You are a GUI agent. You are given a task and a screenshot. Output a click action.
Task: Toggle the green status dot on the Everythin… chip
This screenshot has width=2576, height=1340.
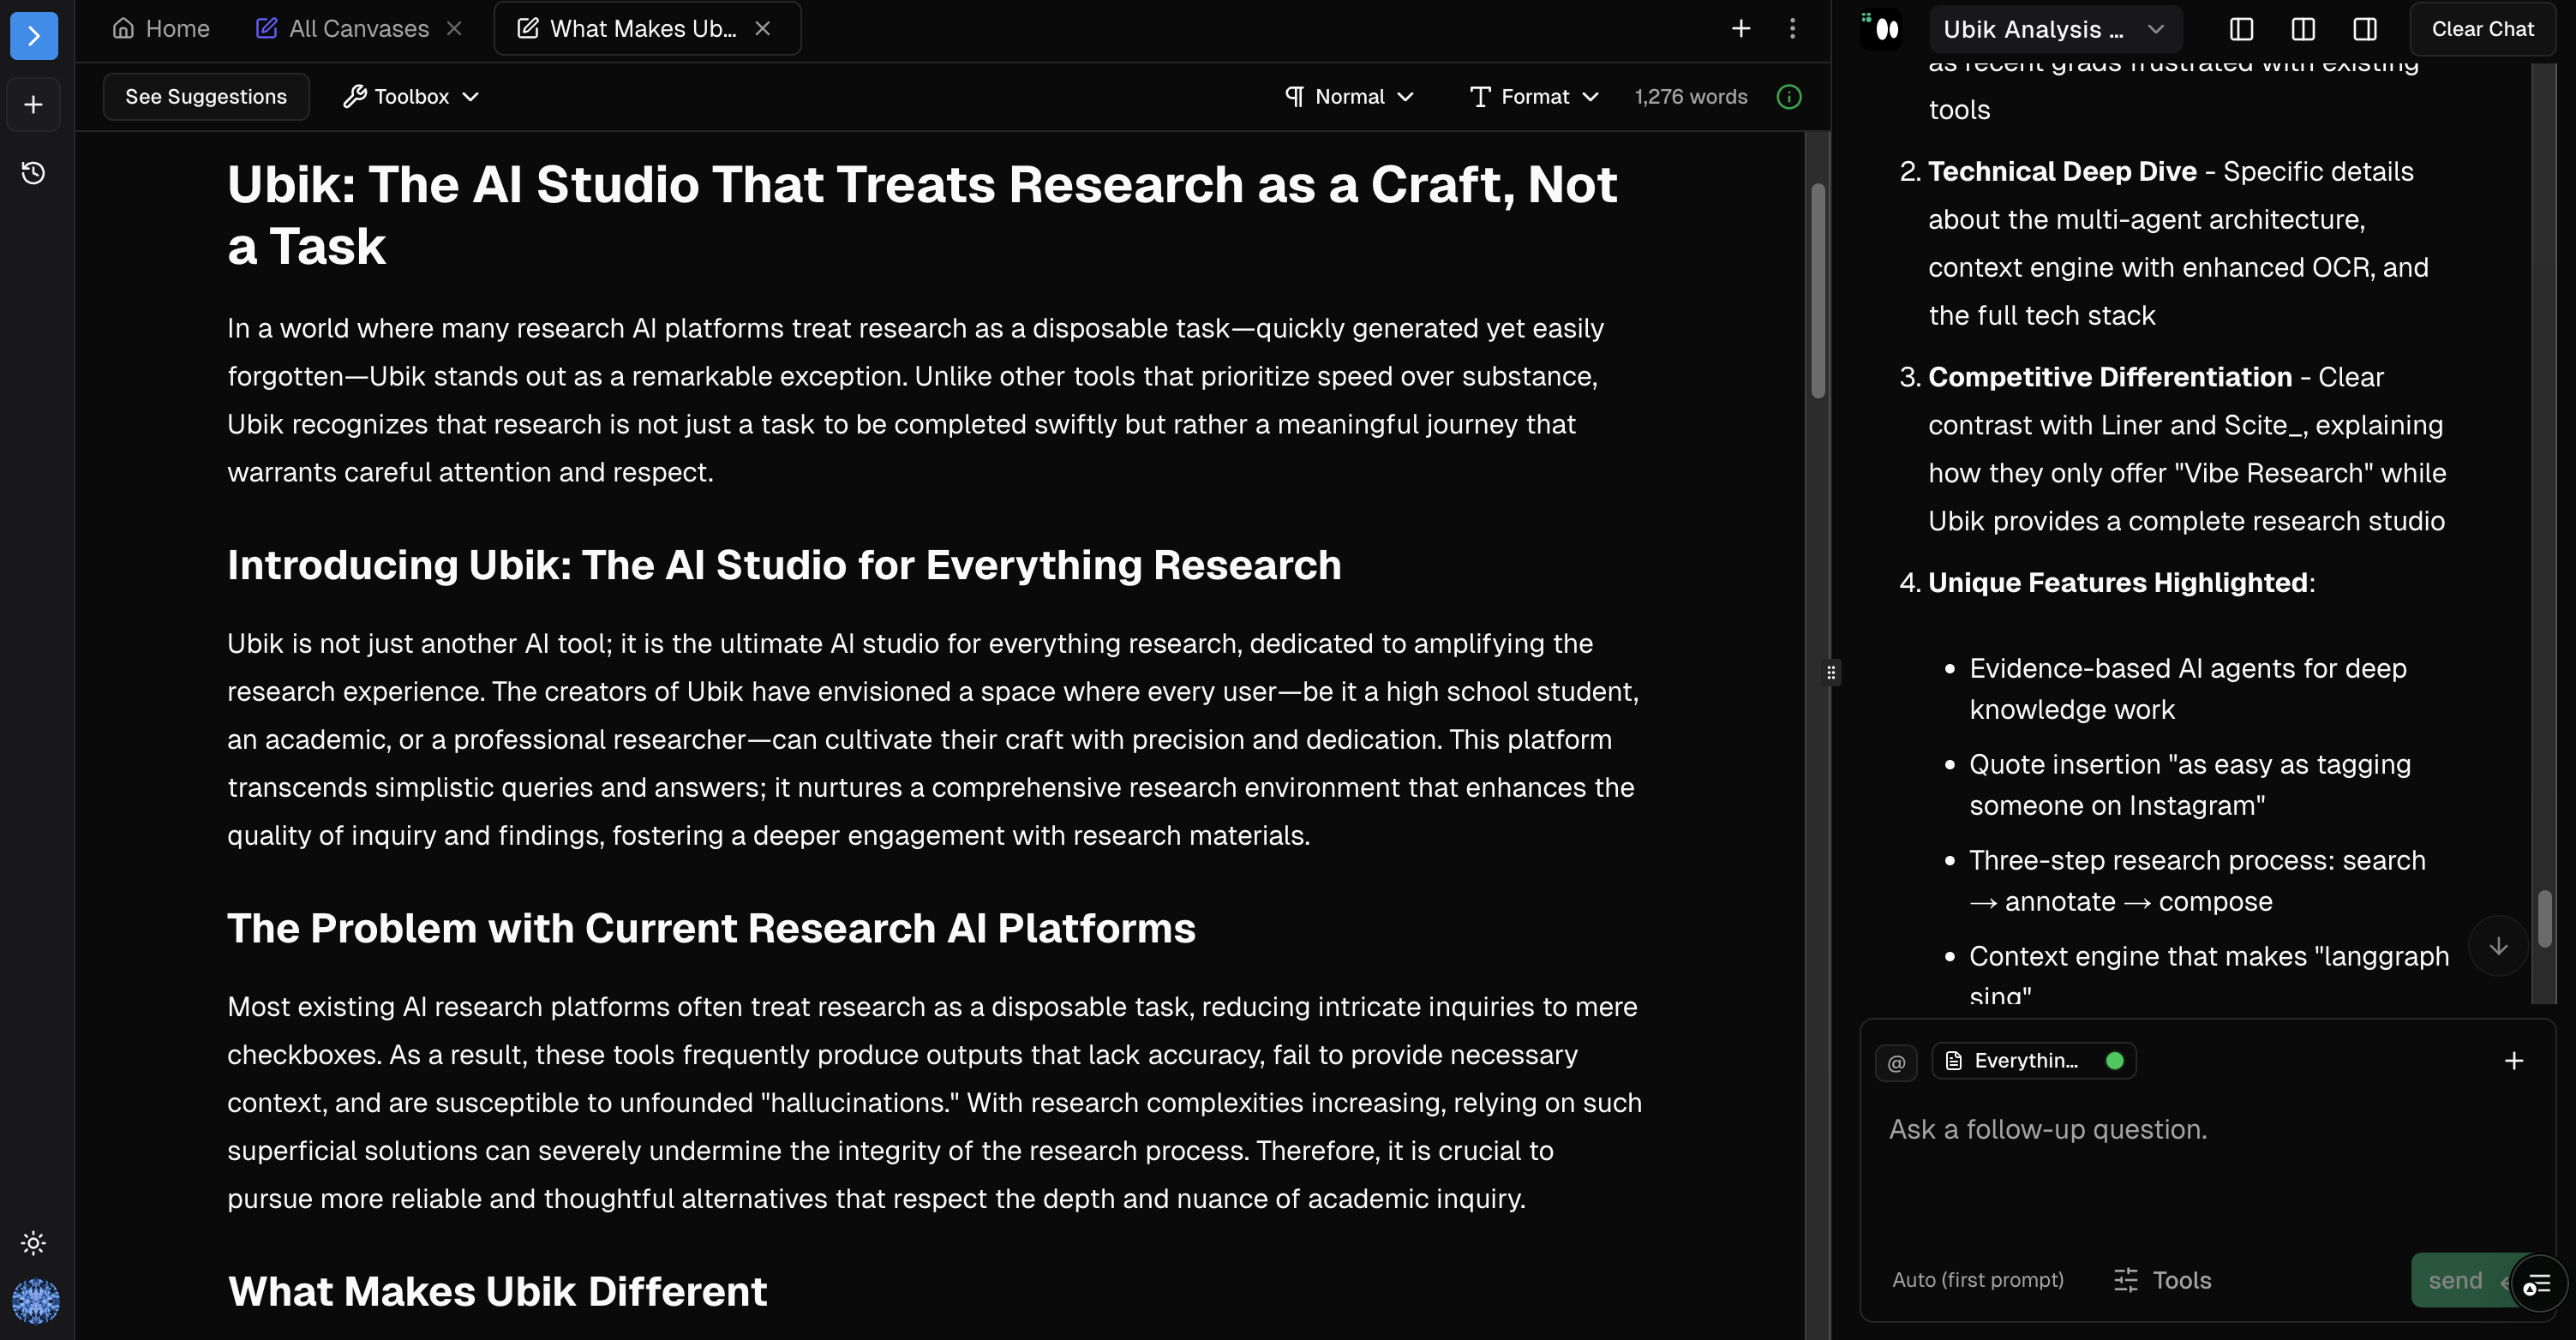(x=2115, y=1061)
